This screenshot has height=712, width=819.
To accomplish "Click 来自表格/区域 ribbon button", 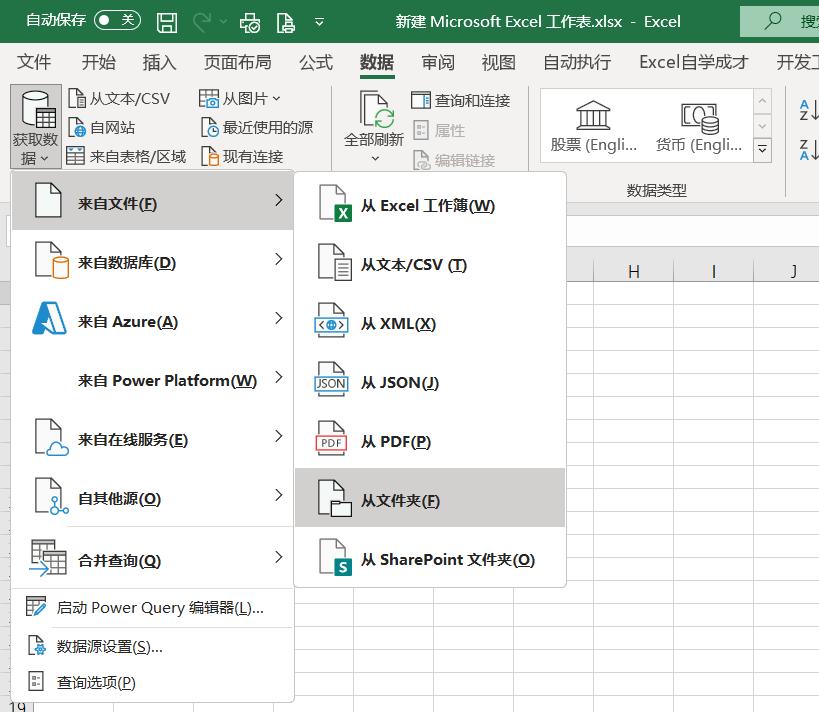I will (126, 156).
